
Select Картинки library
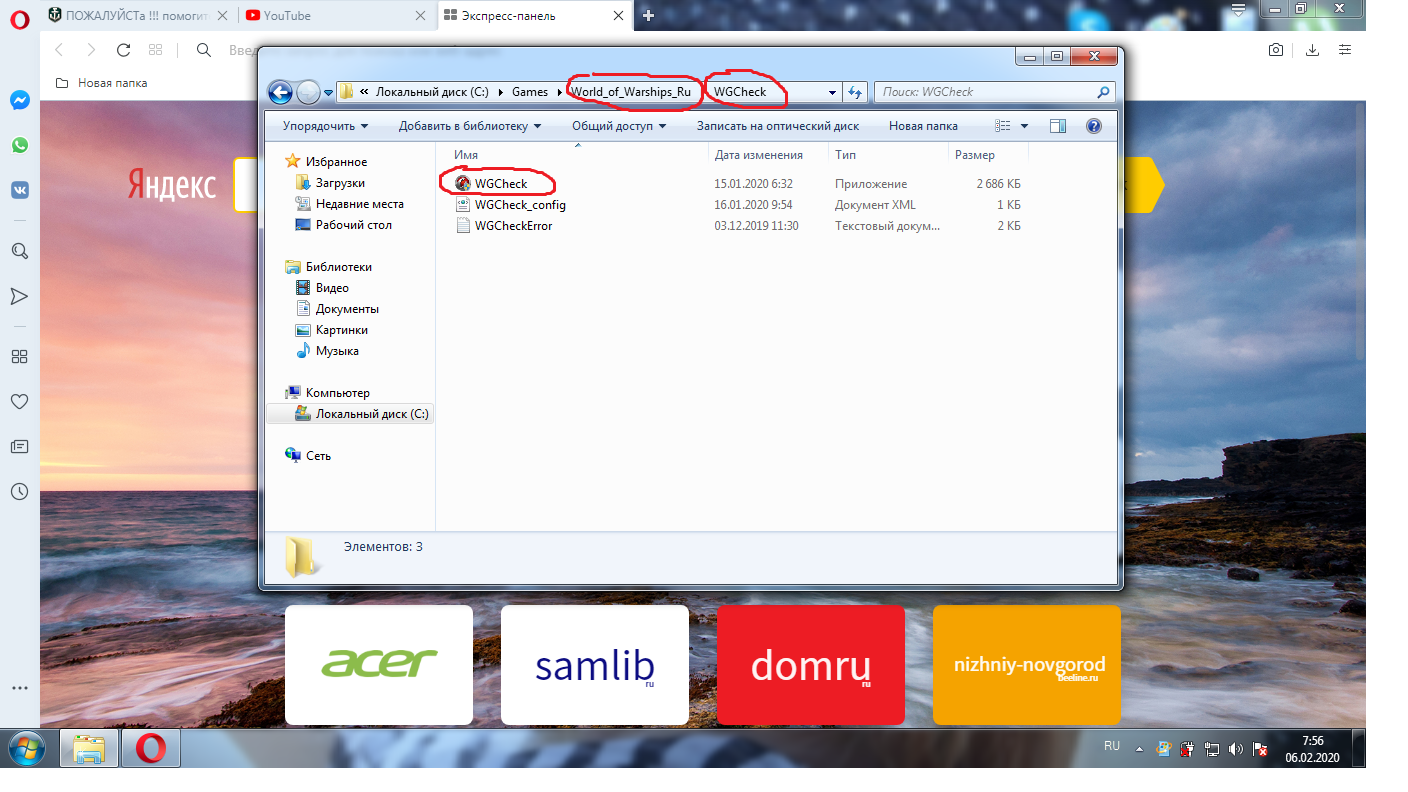pyautogui.click(x=341, y=330)
